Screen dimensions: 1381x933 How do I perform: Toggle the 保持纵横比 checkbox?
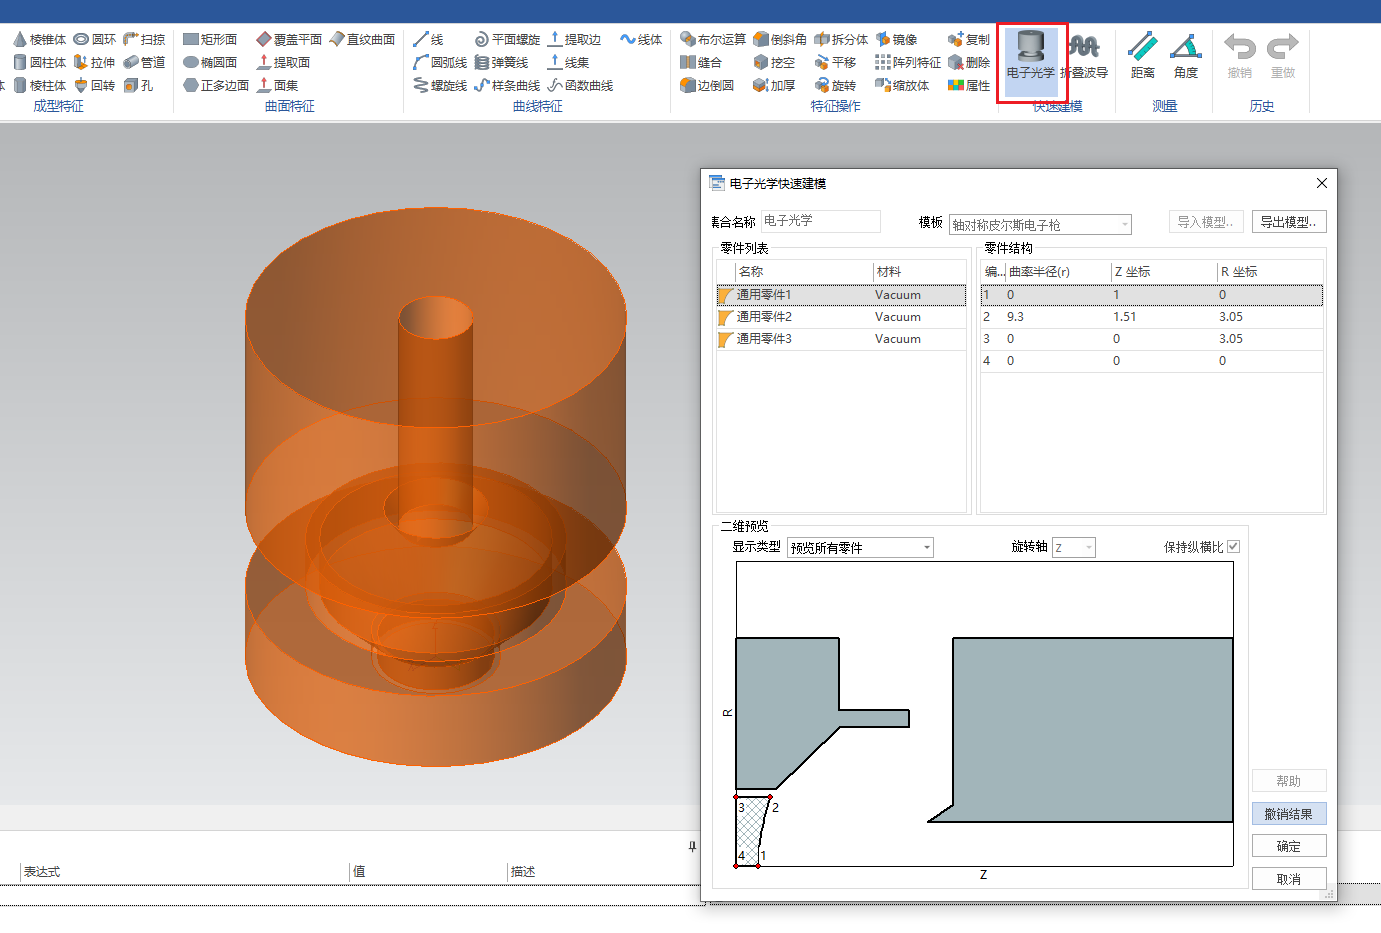click(1233, 546)
